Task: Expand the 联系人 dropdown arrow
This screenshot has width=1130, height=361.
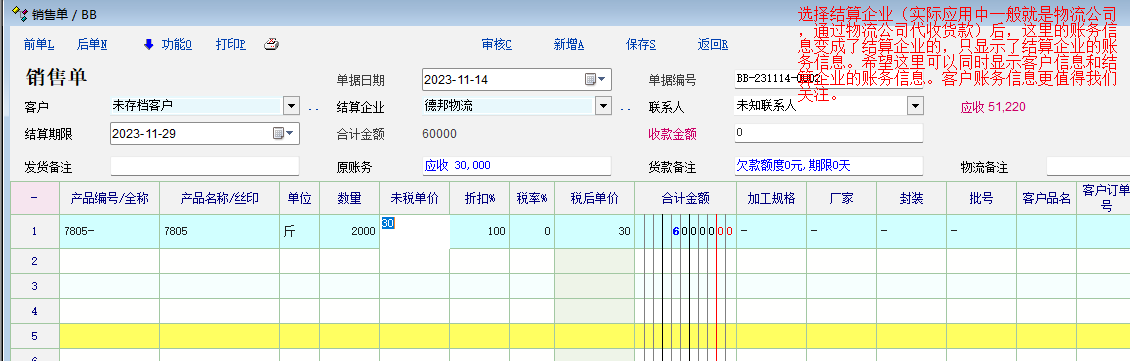Action: pyautogui.click(x=915, y=106)
